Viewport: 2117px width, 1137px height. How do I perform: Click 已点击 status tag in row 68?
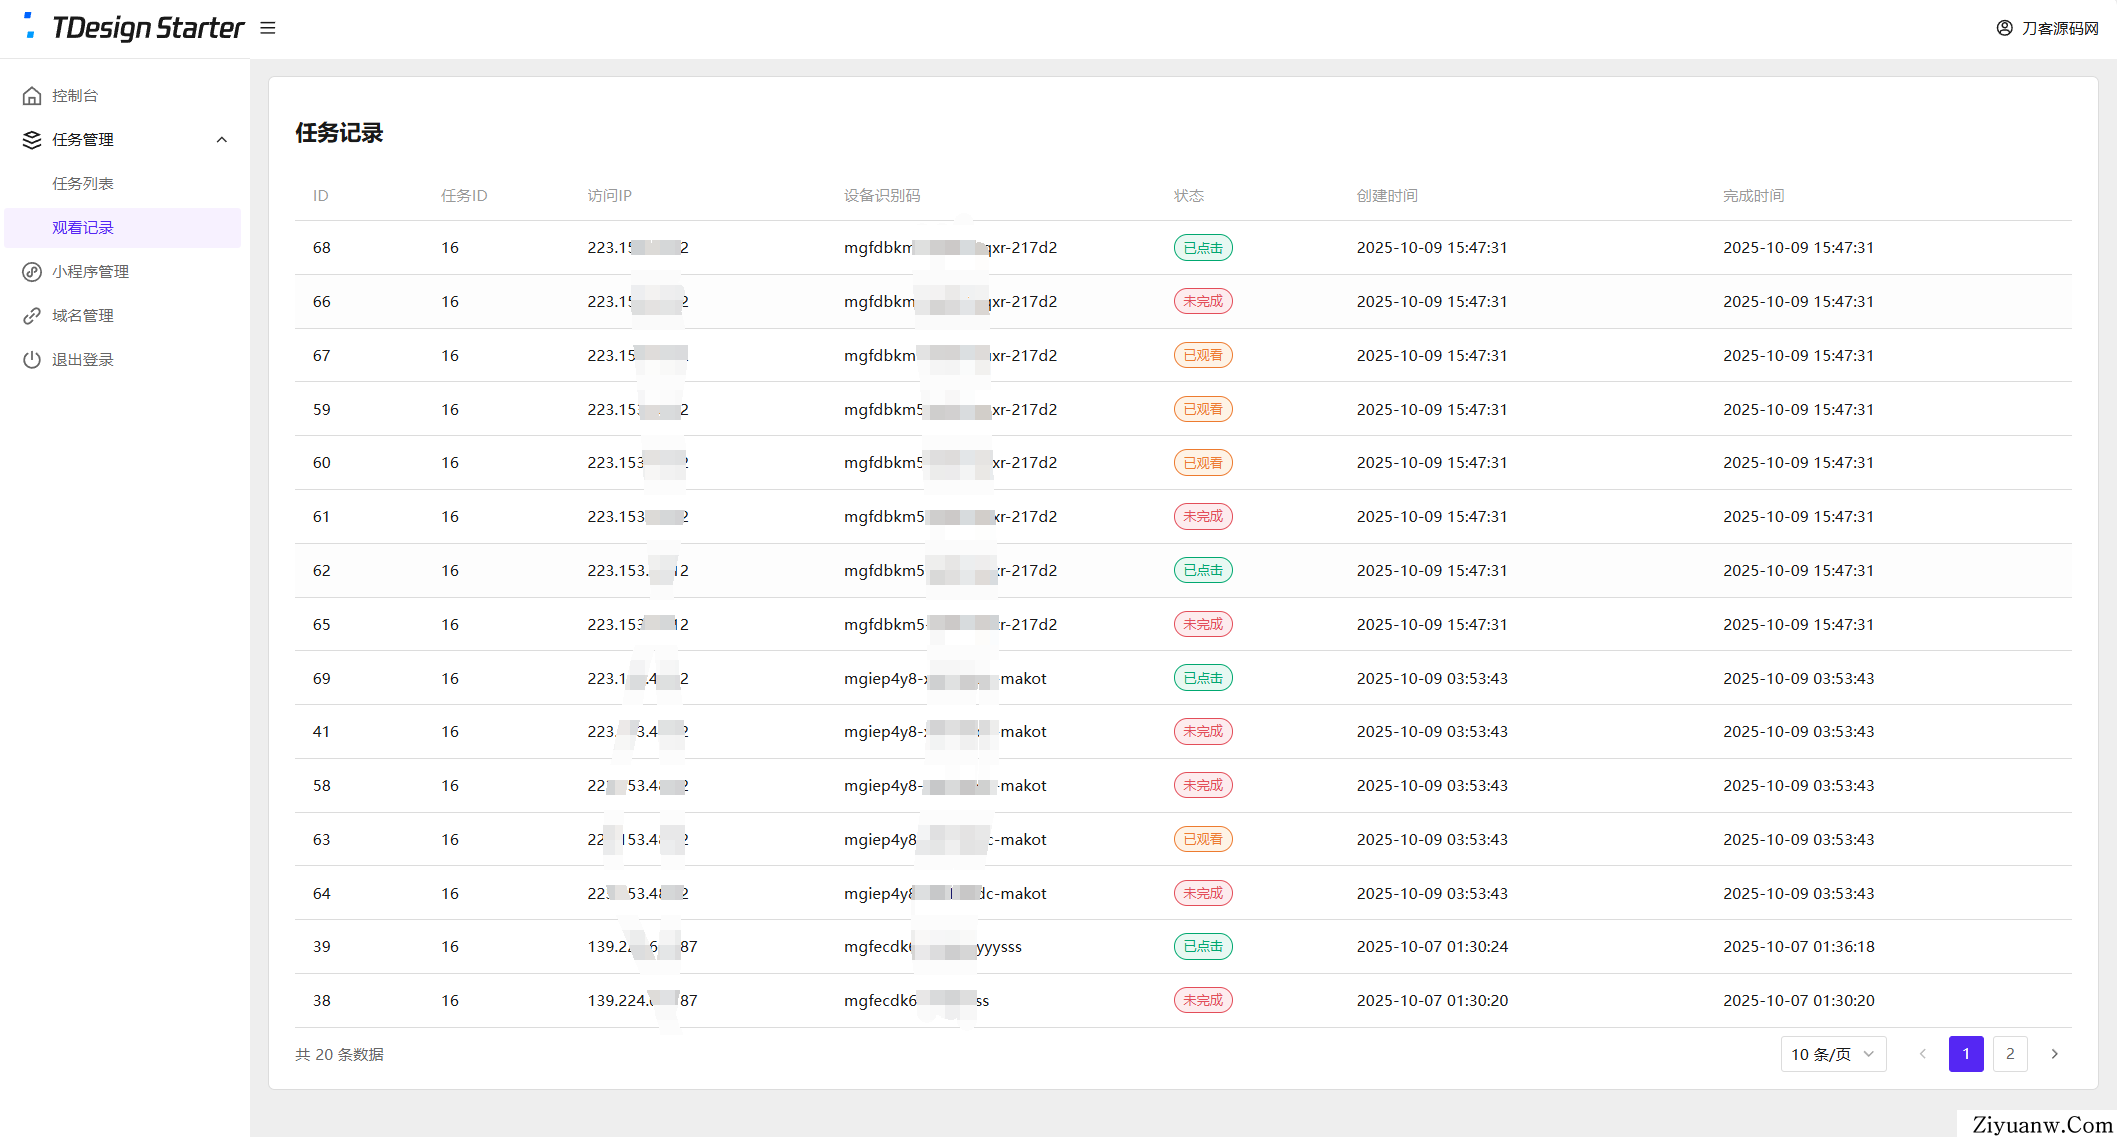point(1202,248)
